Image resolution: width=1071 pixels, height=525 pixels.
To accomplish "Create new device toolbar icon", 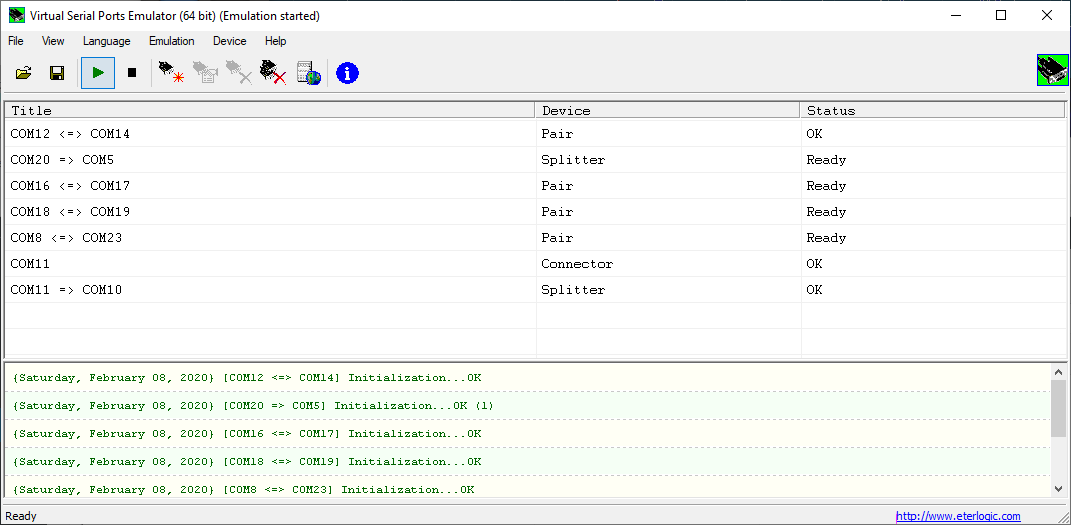I will point(171,72).
